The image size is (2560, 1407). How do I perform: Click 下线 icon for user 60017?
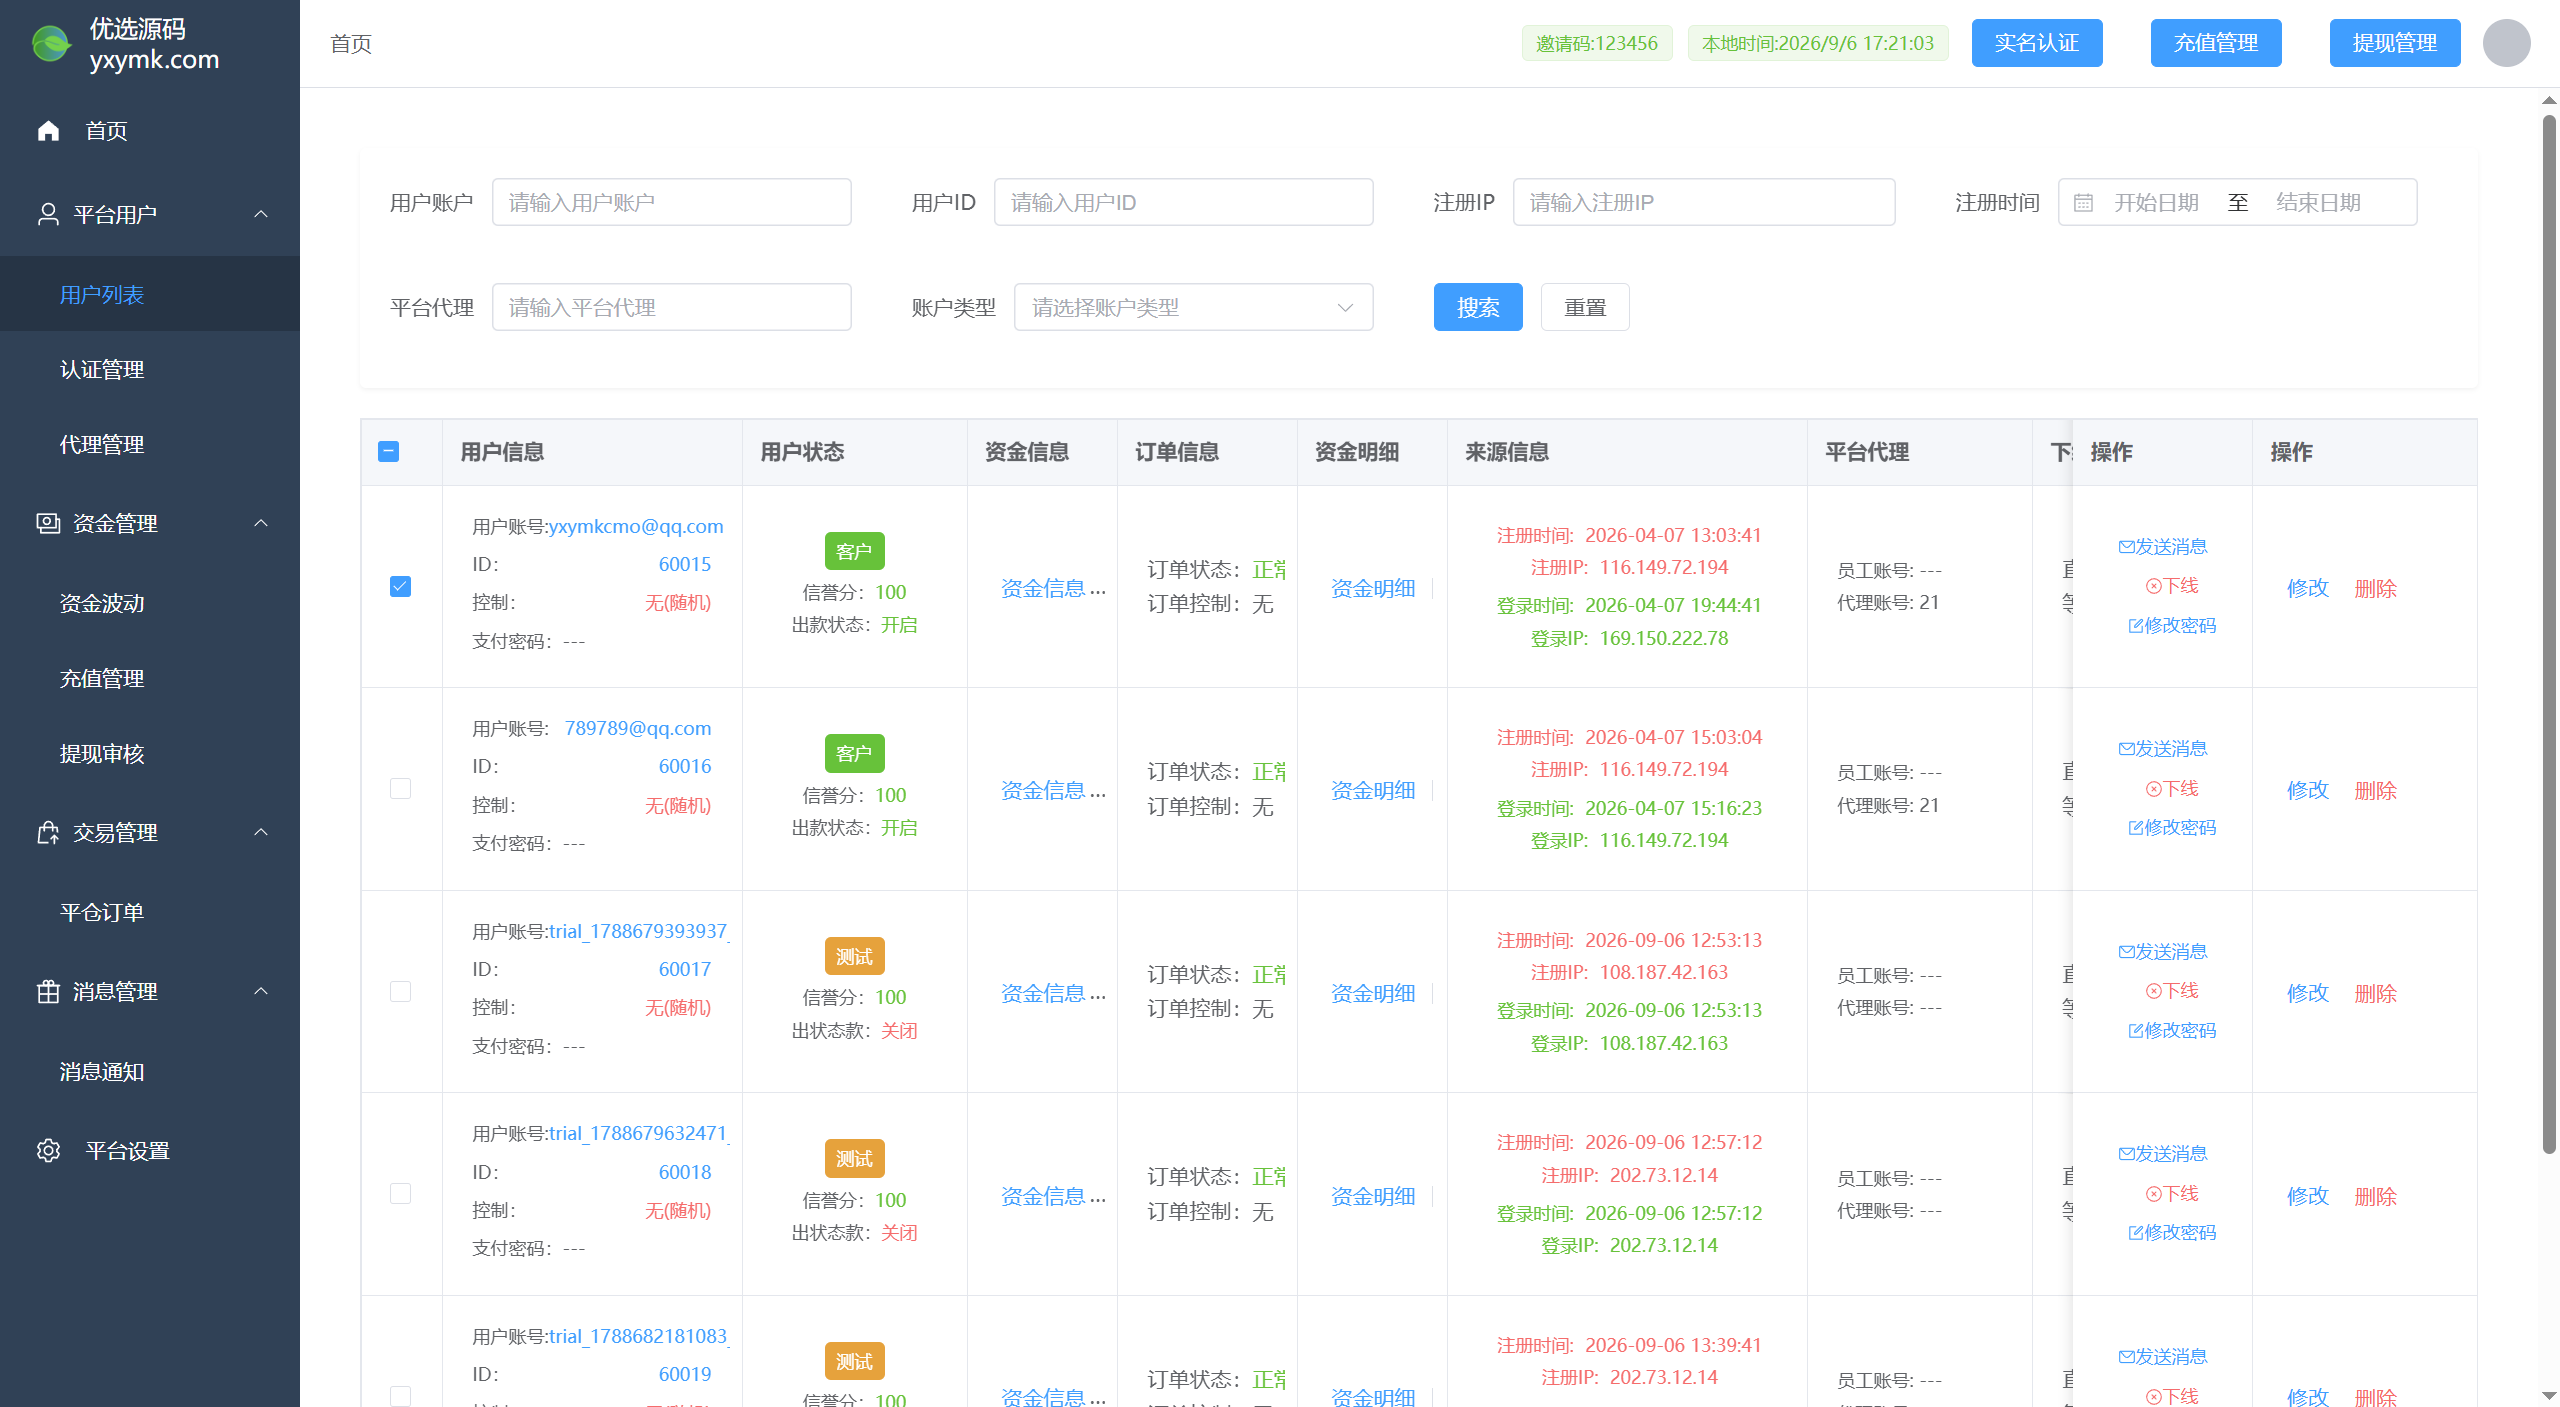(x=2153, y=991)
